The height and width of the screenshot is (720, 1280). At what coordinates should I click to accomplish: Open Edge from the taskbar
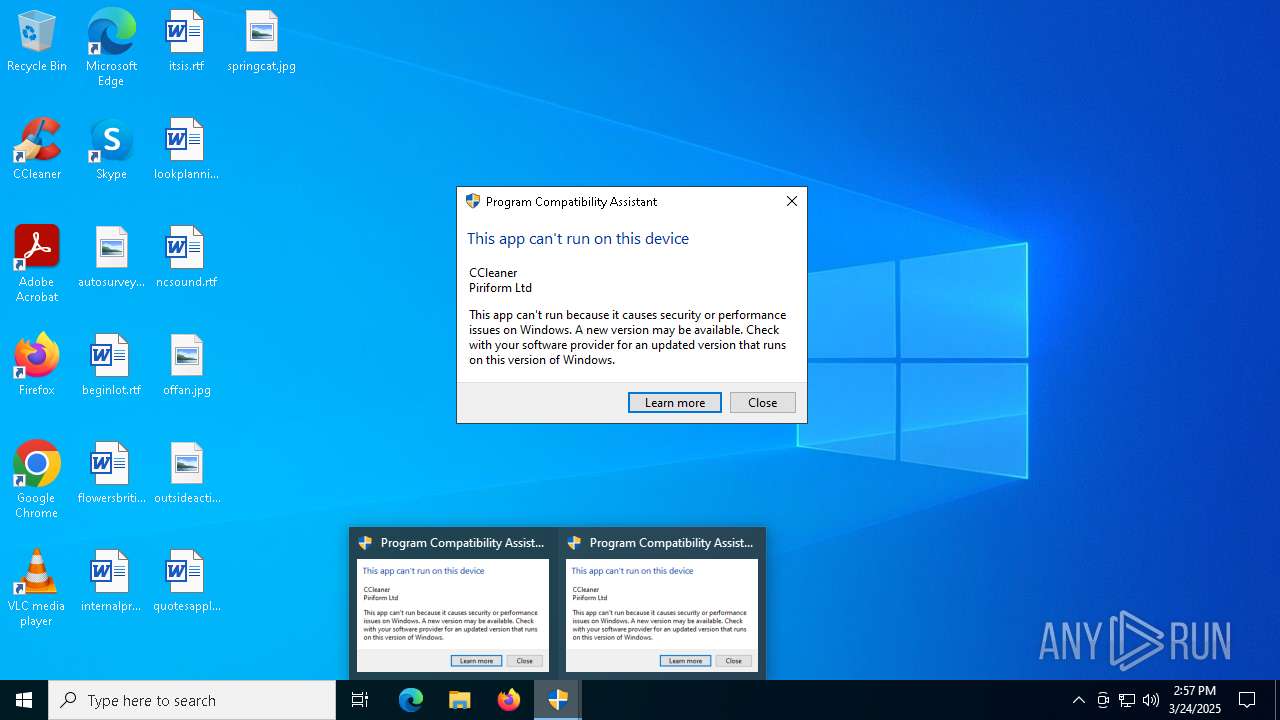(411, 700)
